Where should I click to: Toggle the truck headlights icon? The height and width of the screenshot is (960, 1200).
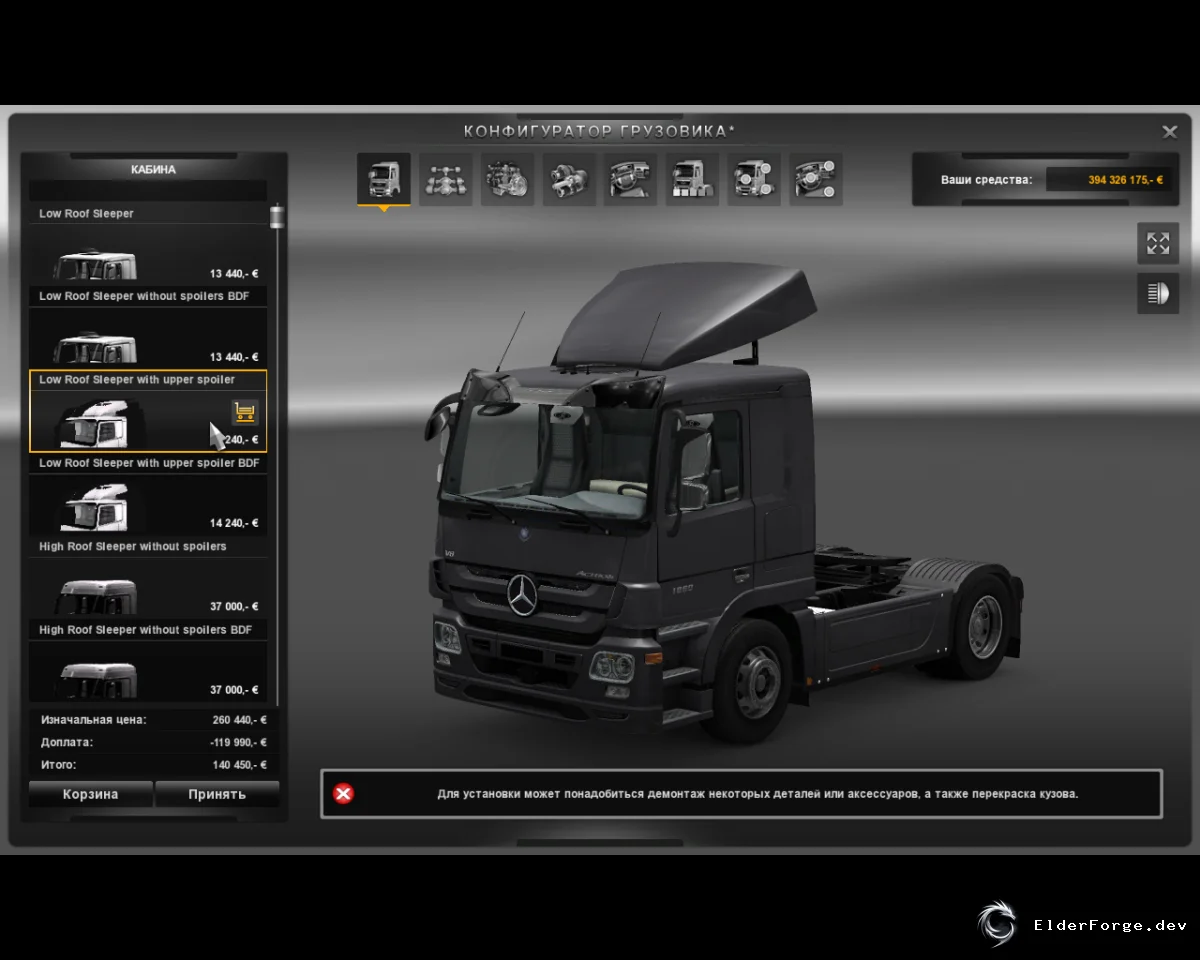click(1158, 293)
